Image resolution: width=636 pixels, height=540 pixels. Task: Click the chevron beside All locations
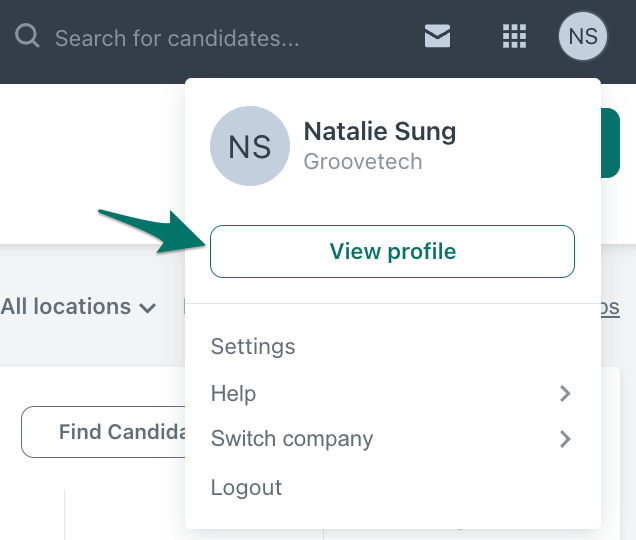pos(148,308)
